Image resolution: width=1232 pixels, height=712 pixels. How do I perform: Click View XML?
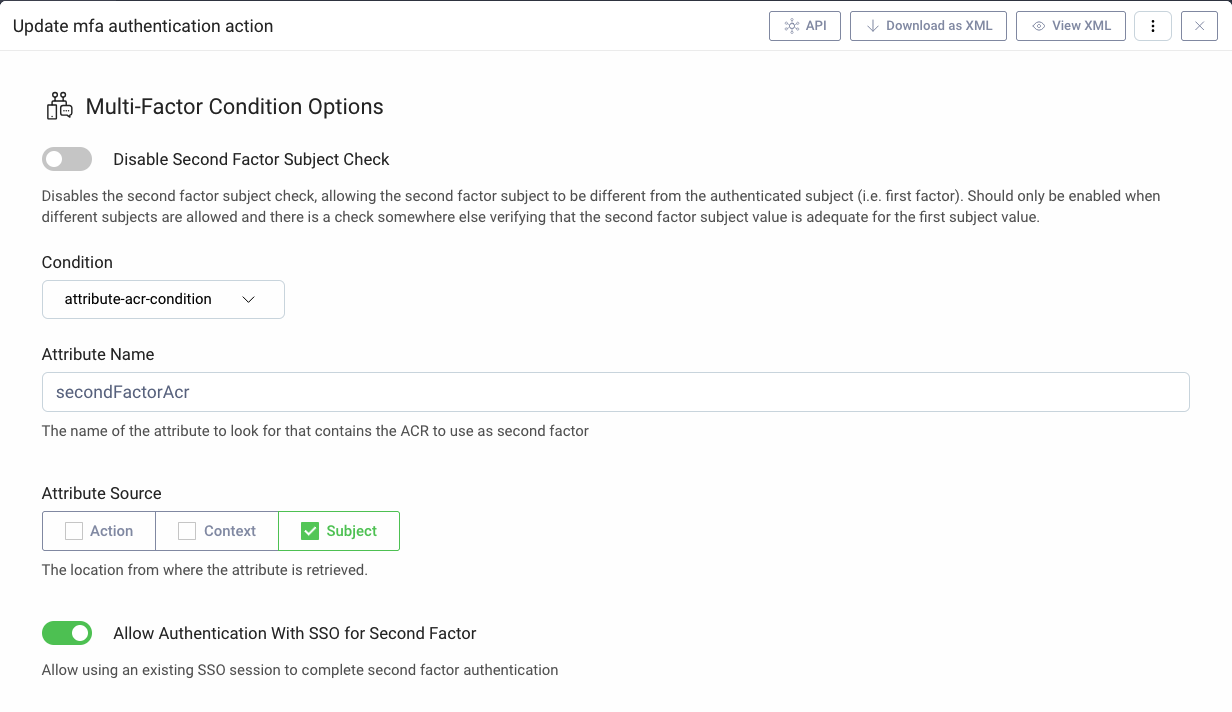click(x=1070, y=26)
